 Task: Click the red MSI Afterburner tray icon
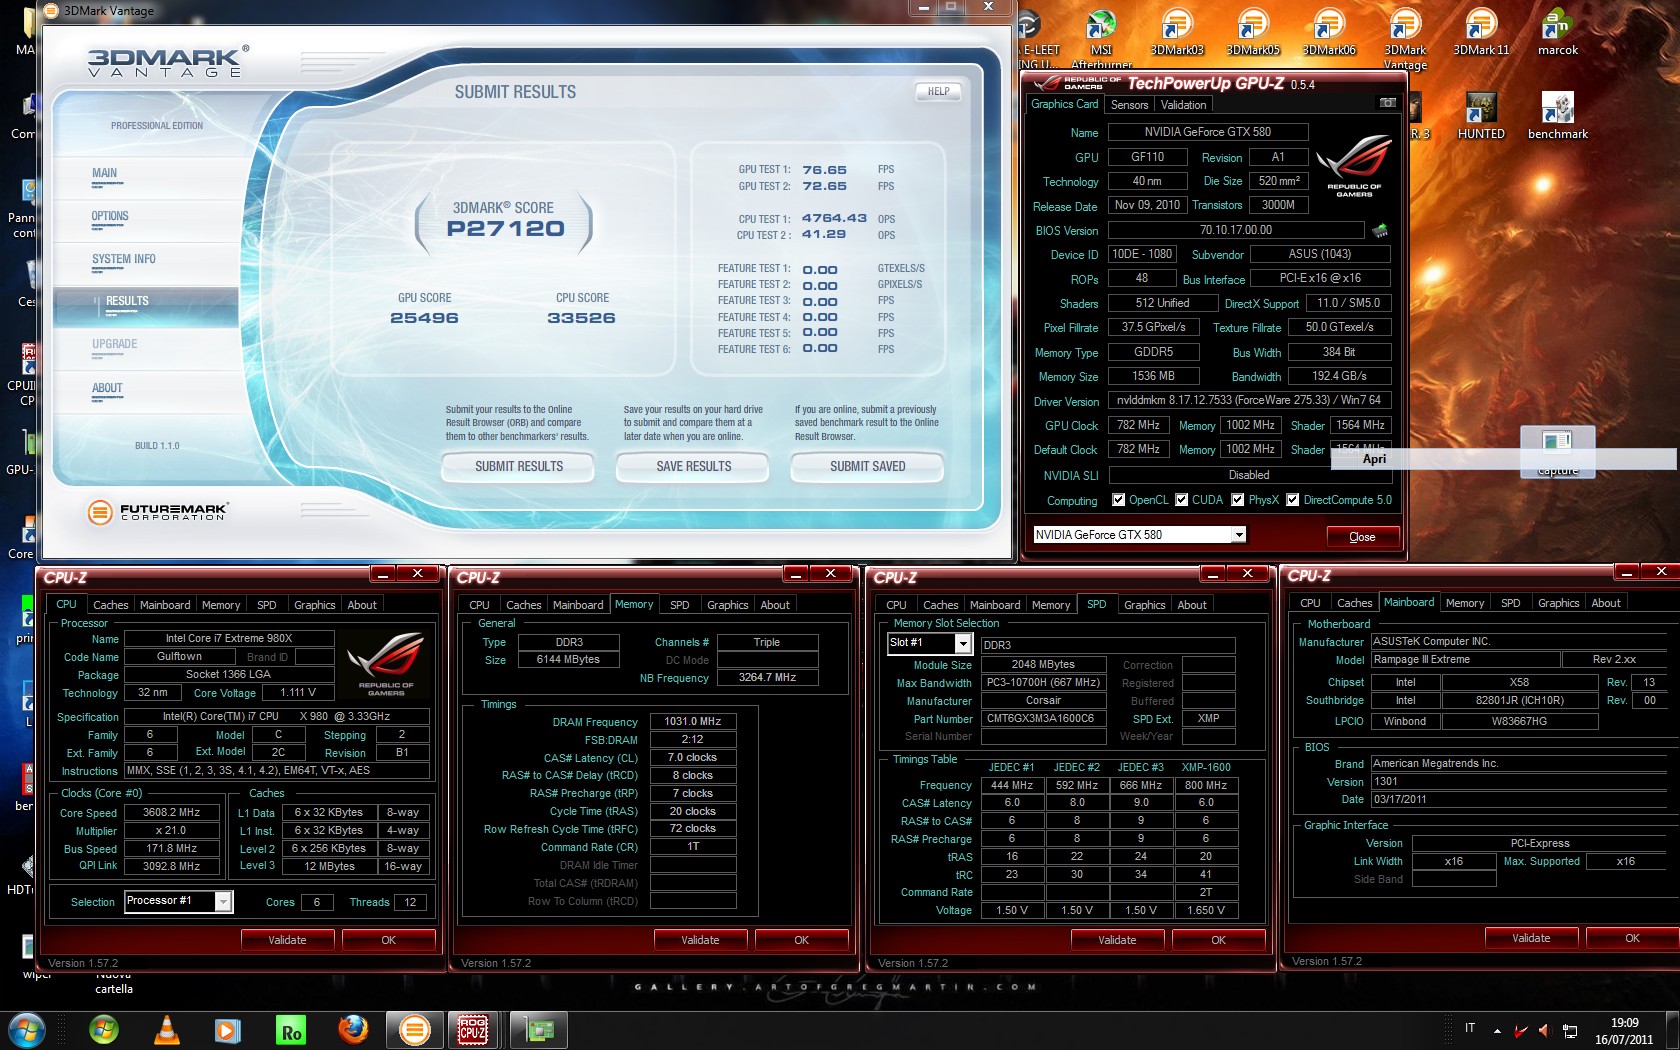pyautogui.click(x=1521, y=1030)
